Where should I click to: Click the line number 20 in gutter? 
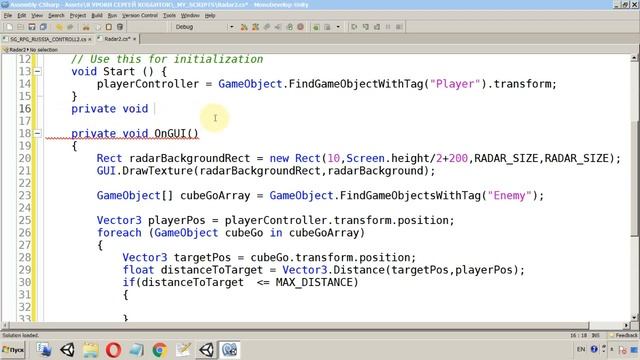coord(24,158)
